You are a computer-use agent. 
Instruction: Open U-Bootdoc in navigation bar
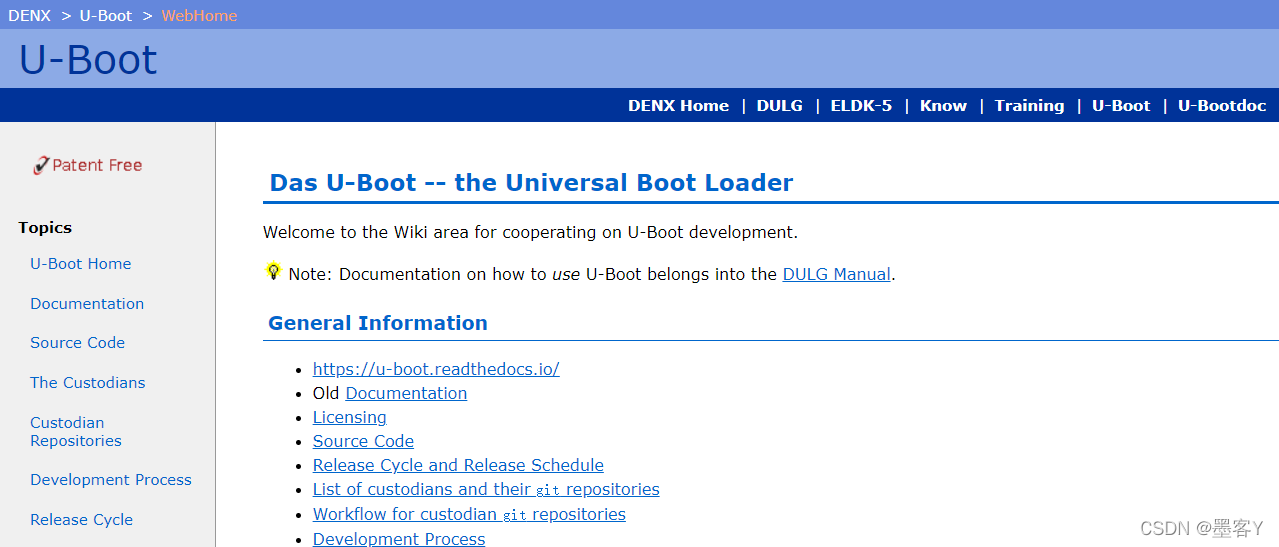pyautogui.click(x=1222, y=105)
